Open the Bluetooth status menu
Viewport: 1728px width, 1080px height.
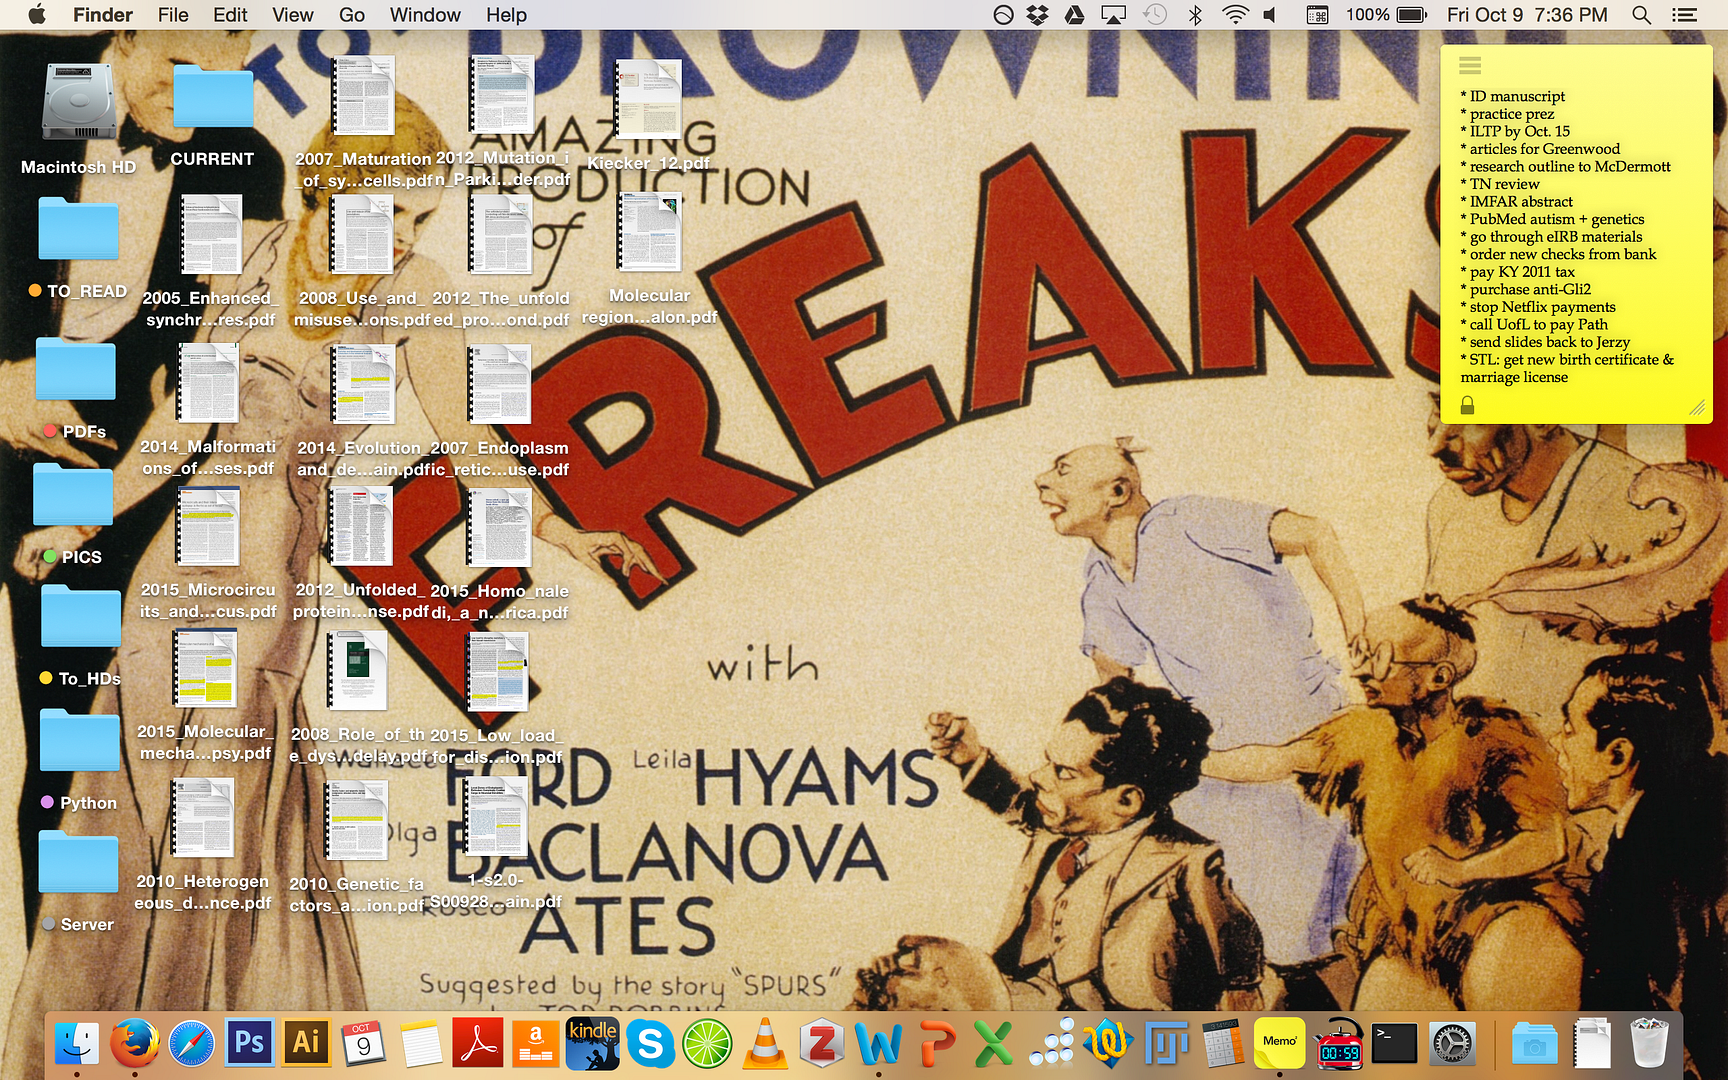tap(1194, 15)
